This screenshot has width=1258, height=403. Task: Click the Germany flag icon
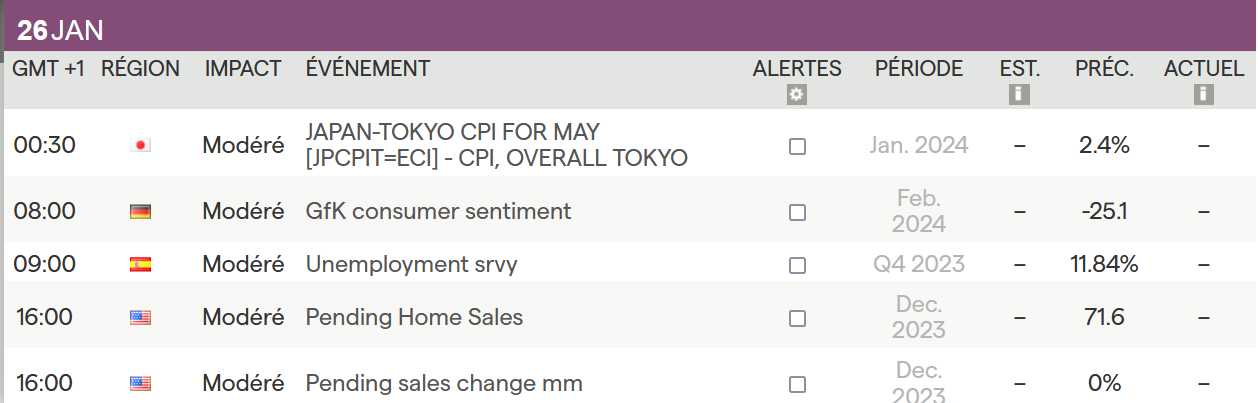pyautogui.click(x=140, y=212)
